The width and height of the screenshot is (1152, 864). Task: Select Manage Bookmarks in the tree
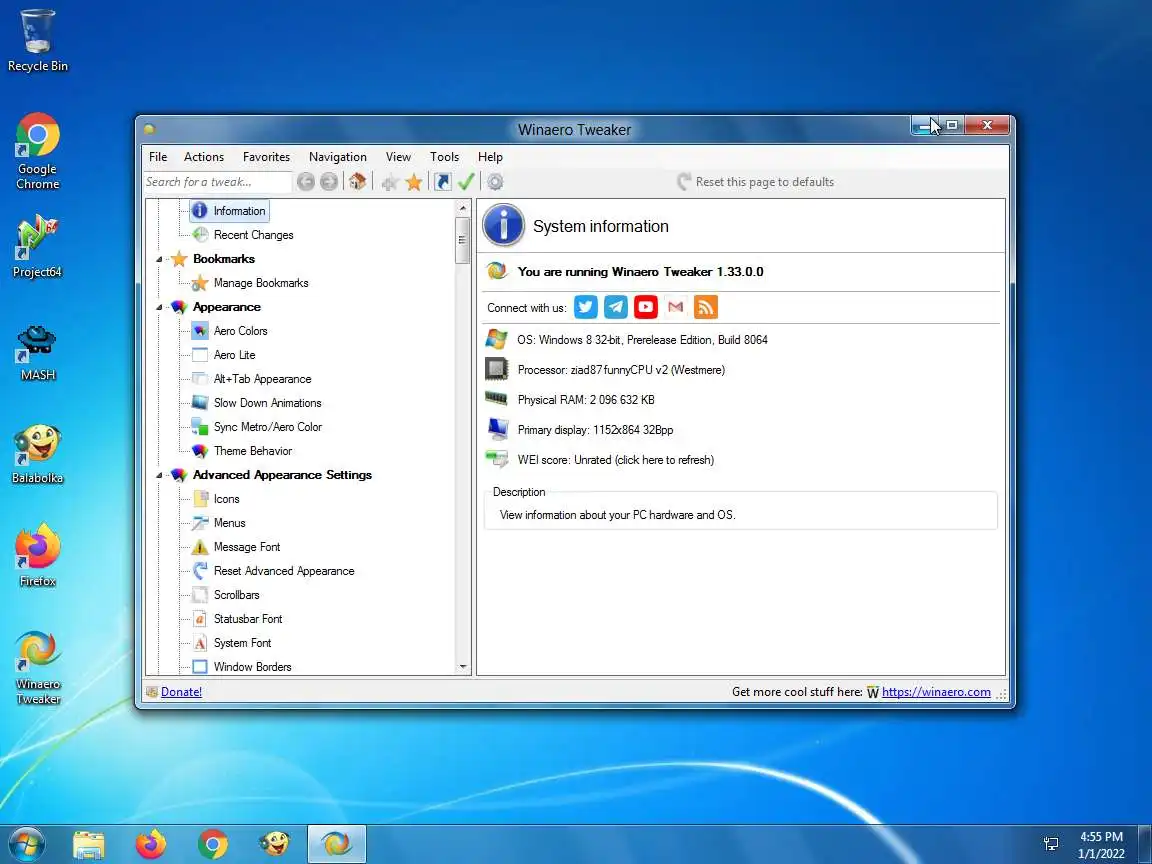[261, 283]
